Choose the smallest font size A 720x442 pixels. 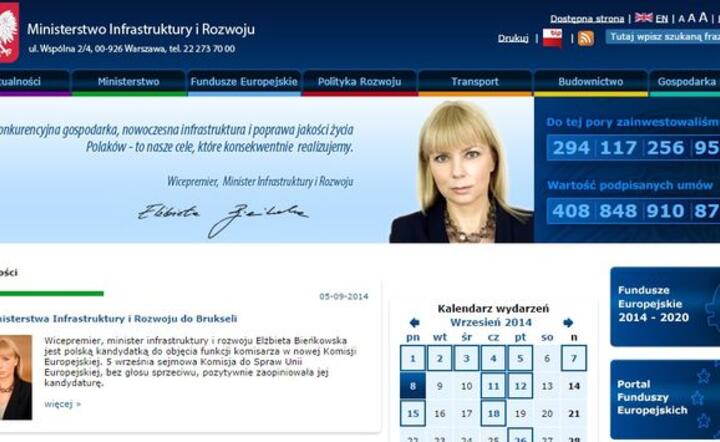click(x=681, y=19)
